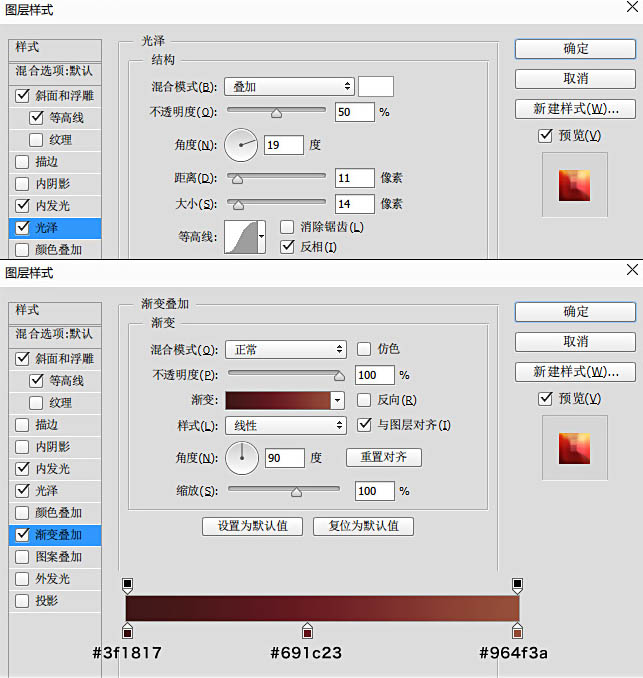Click the 距离(D) slider handle

237,179
